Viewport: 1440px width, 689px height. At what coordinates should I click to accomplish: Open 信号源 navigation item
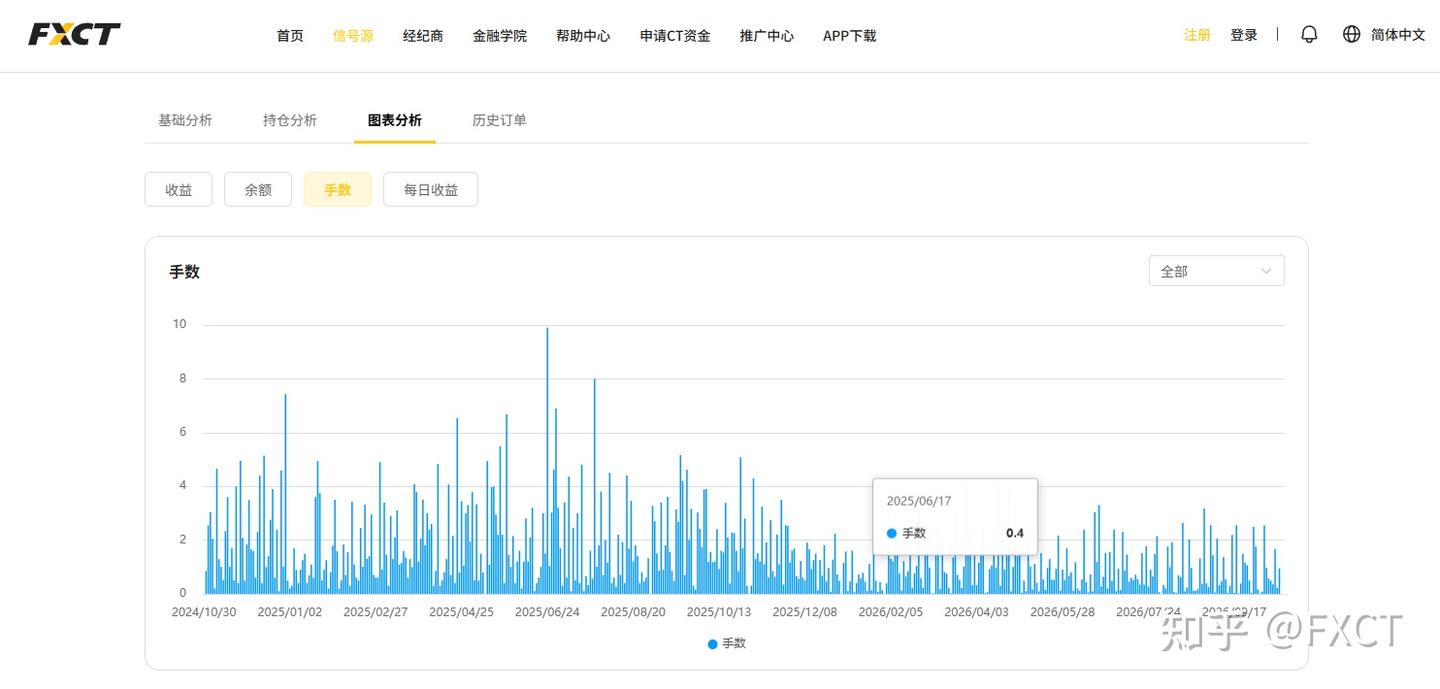click(353, 36)
